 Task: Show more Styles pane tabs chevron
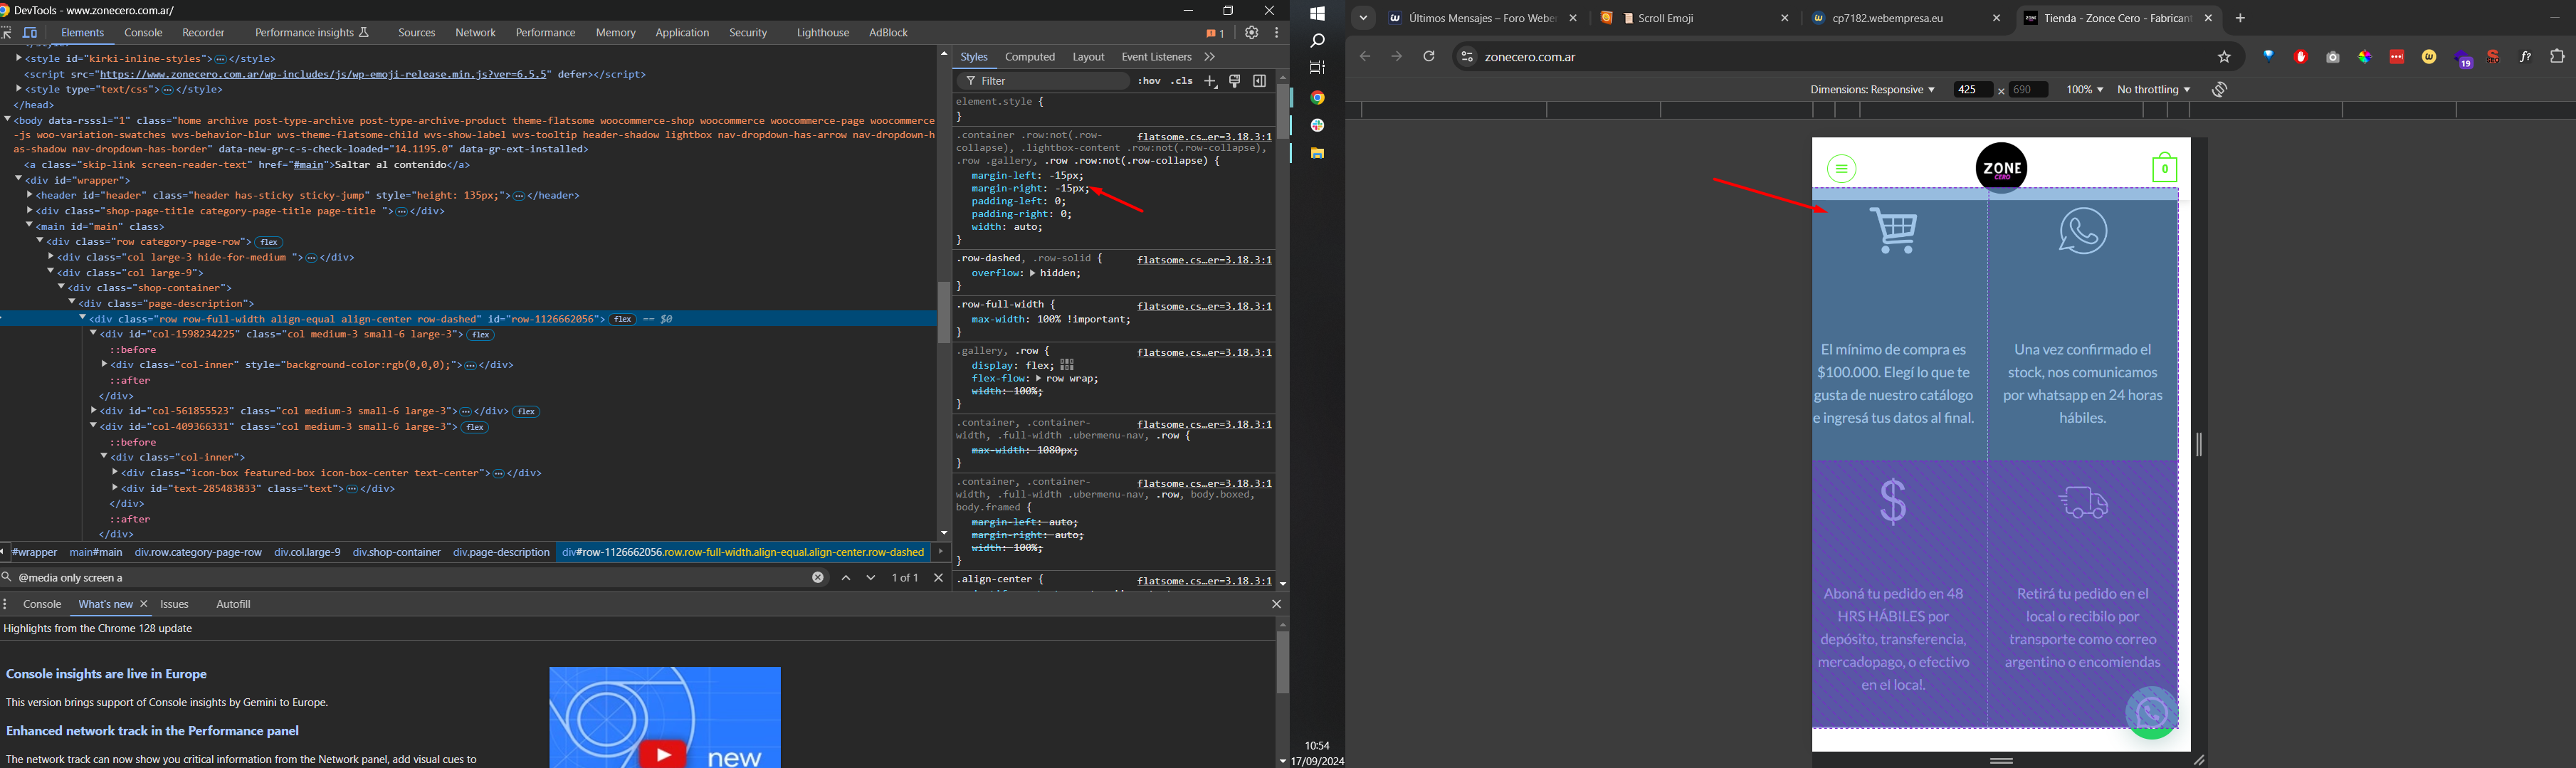(x=1210, y=58)
